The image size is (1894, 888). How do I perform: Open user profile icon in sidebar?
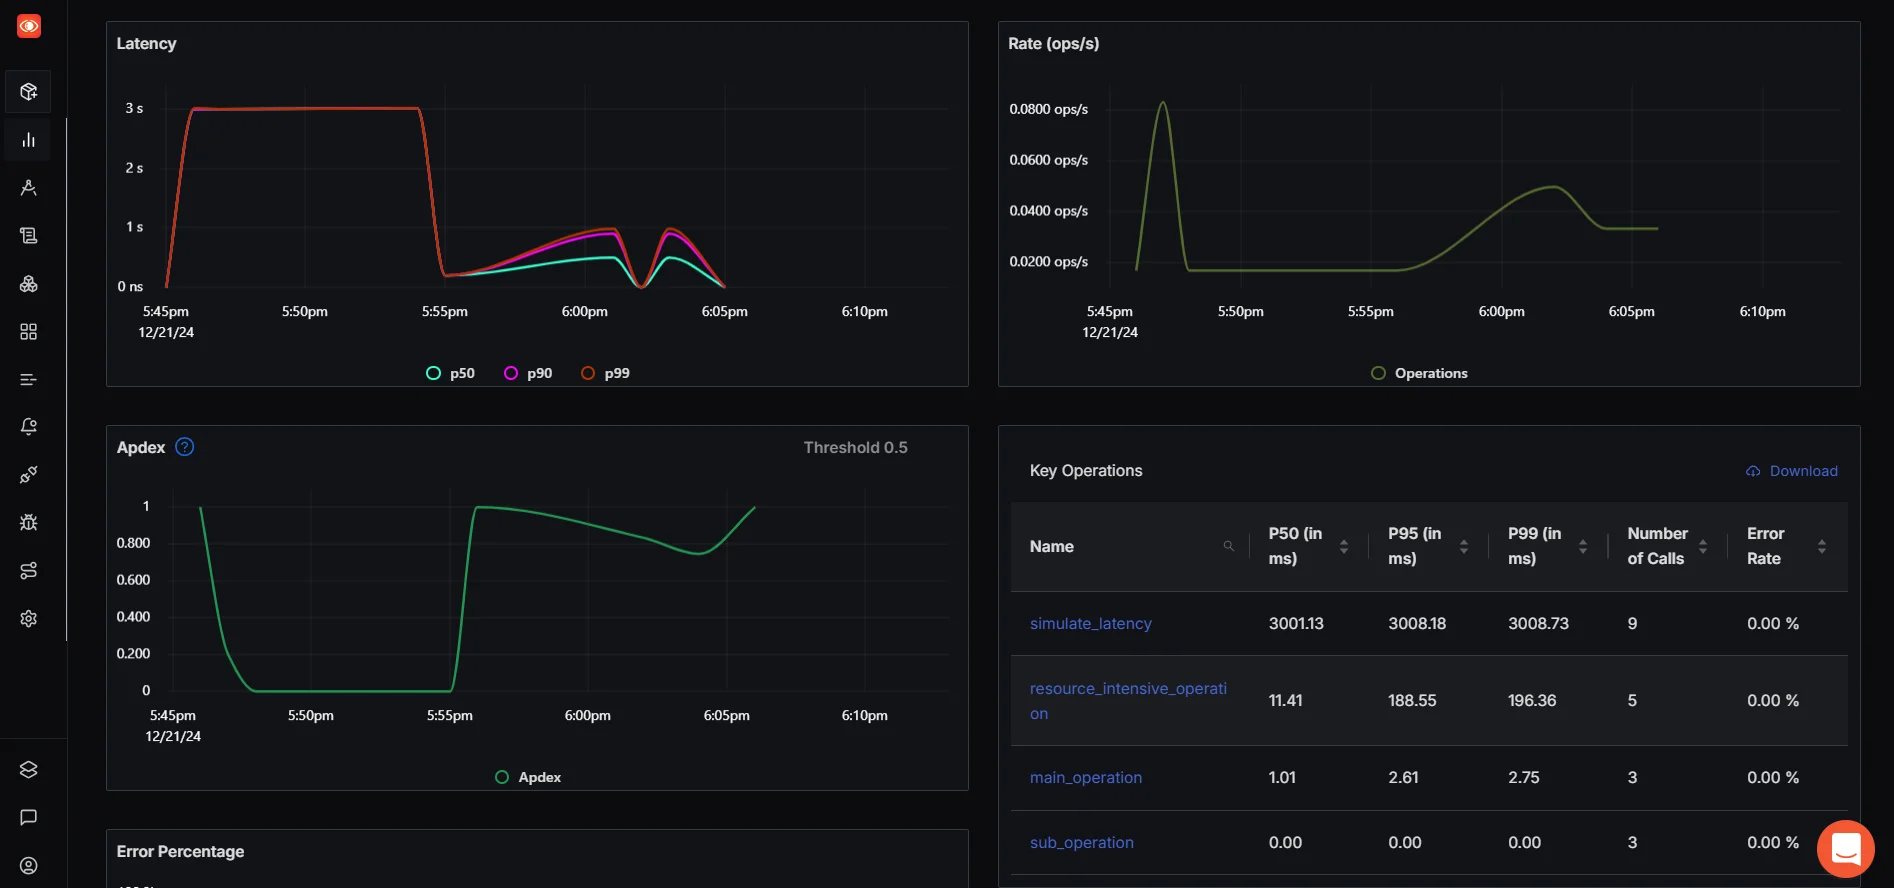[29, 866]
